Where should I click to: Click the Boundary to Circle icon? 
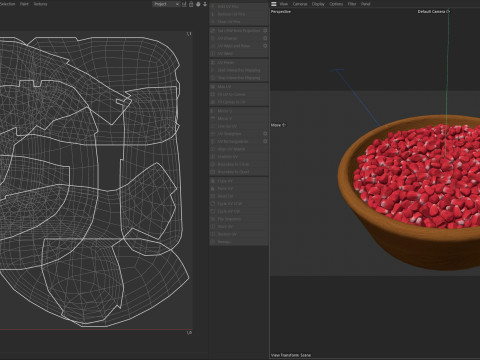[x=213, y=164]
